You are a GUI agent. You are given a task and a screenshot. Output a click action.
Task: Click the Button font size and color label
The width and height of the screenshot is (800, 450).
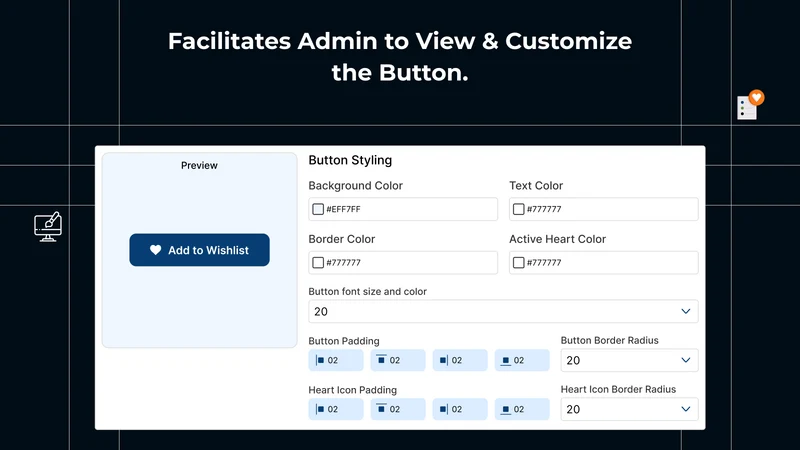pos(367,291)
